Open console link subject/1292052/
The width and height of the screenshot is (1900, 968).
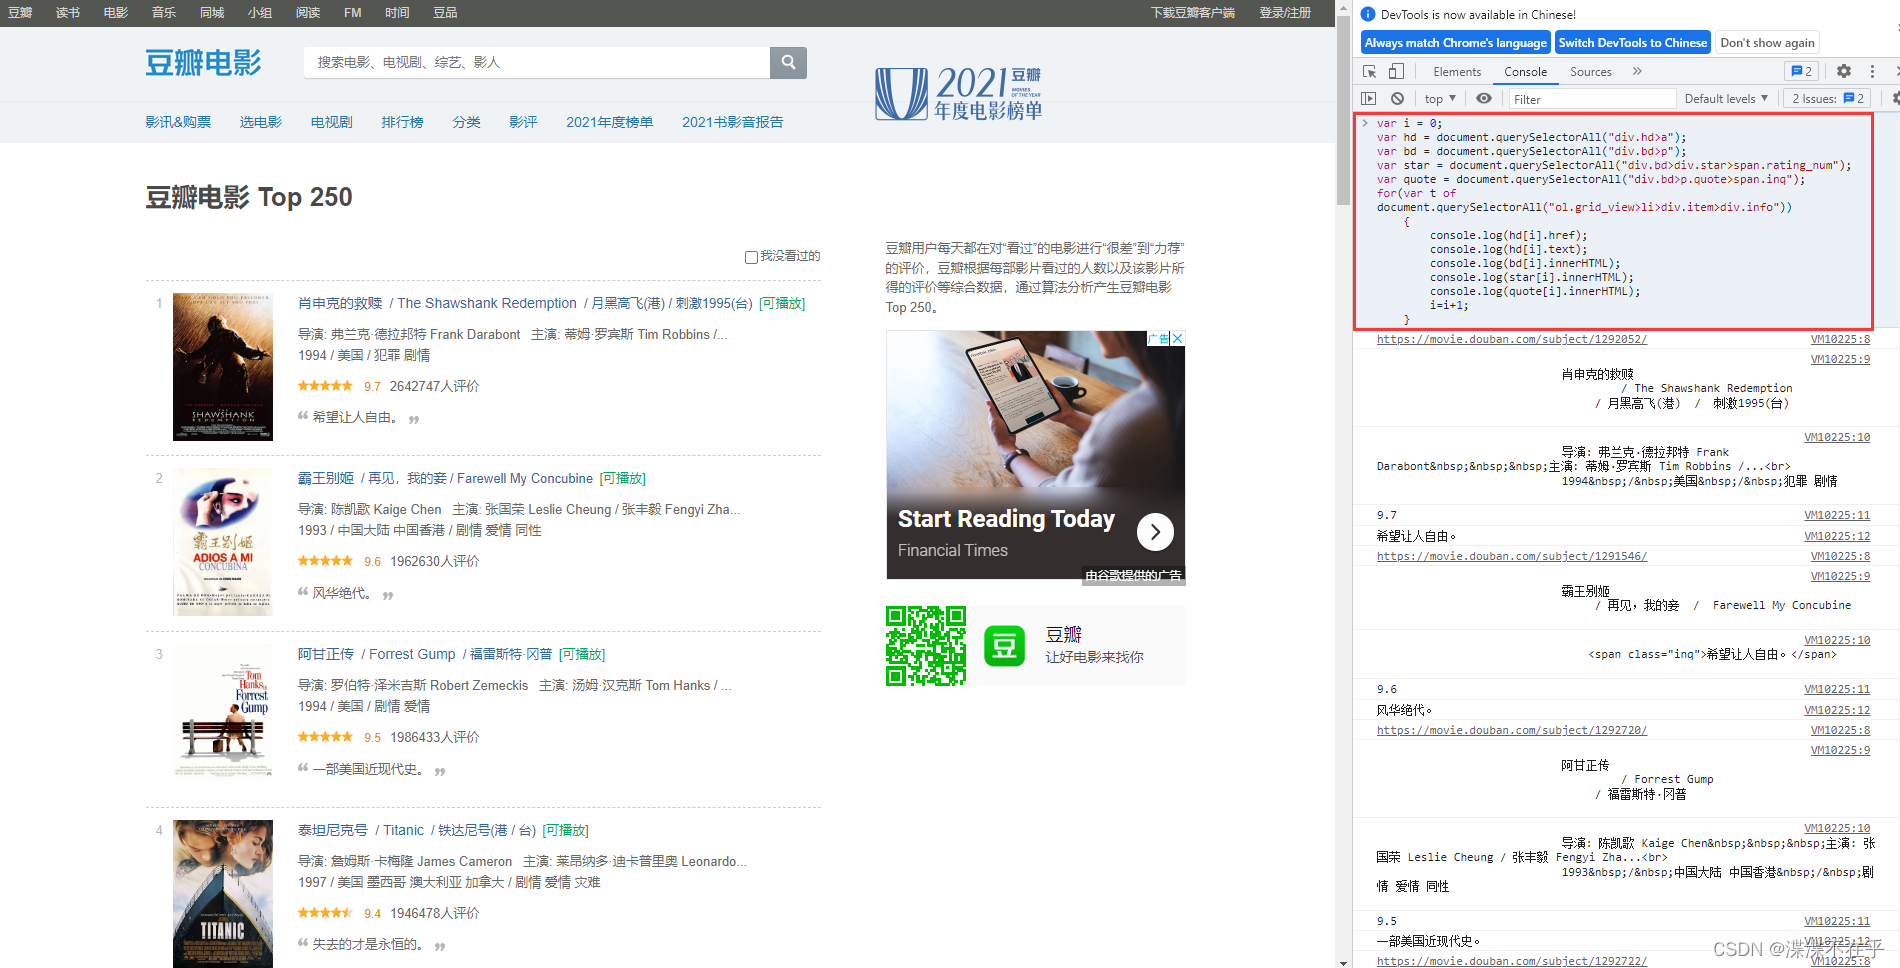pos(1511,339)
